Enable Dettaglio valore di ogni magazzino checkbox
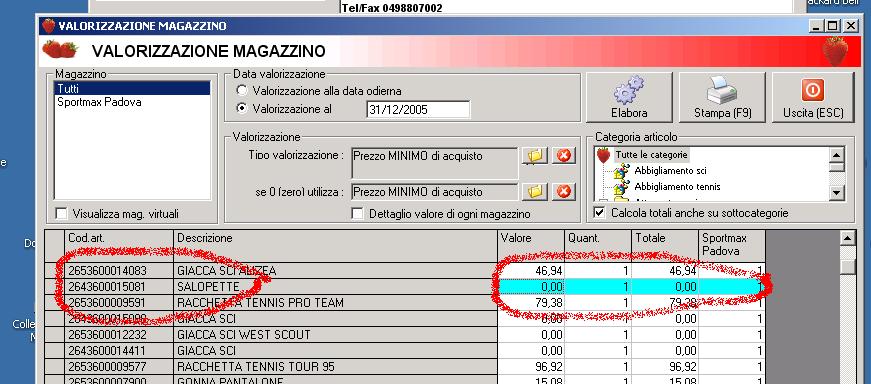The height and width of the screenshot is (384, 871). (x=358, y=213)
